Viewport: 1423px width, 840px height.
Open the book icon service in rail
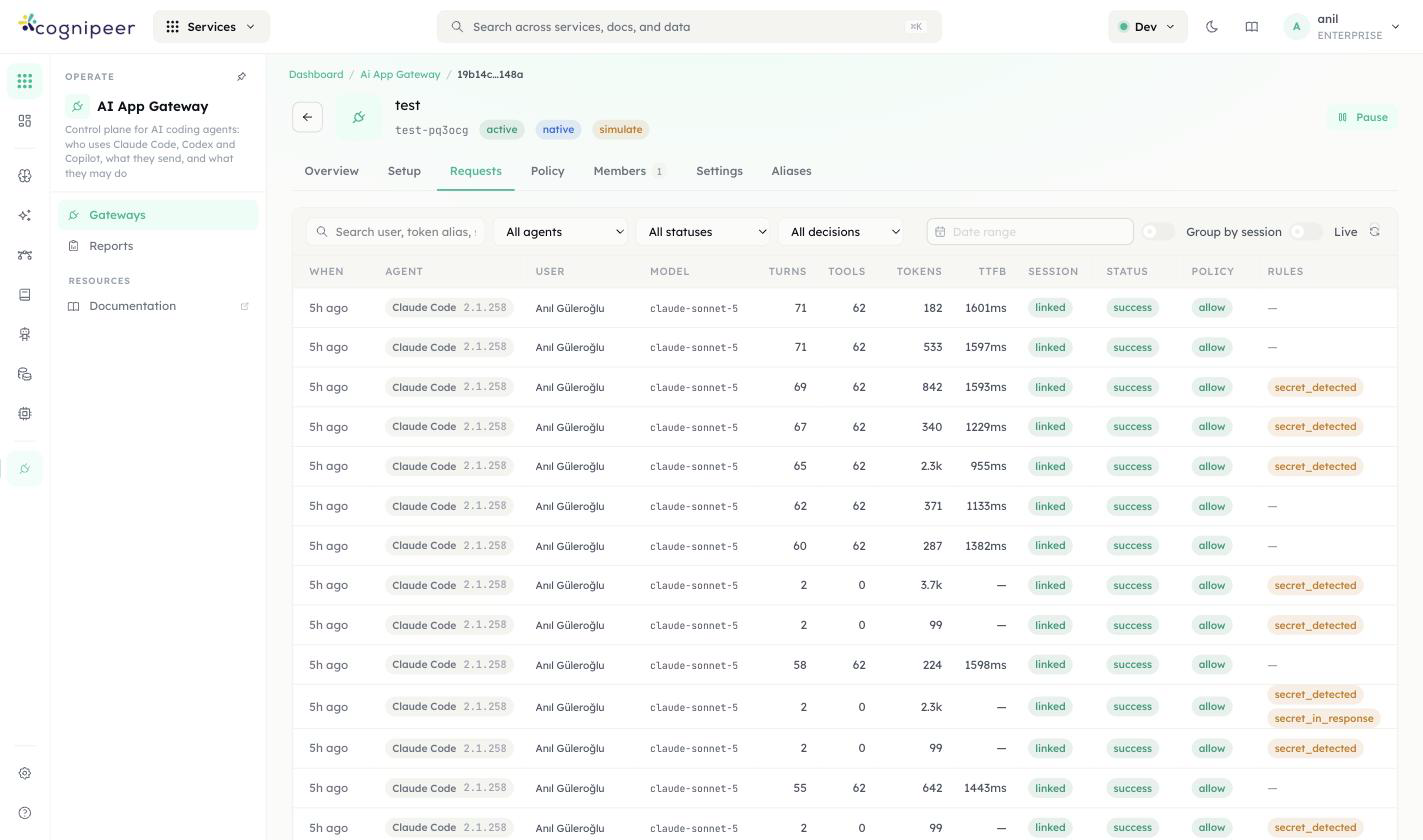pyautogui.click(x=25, y=295)
